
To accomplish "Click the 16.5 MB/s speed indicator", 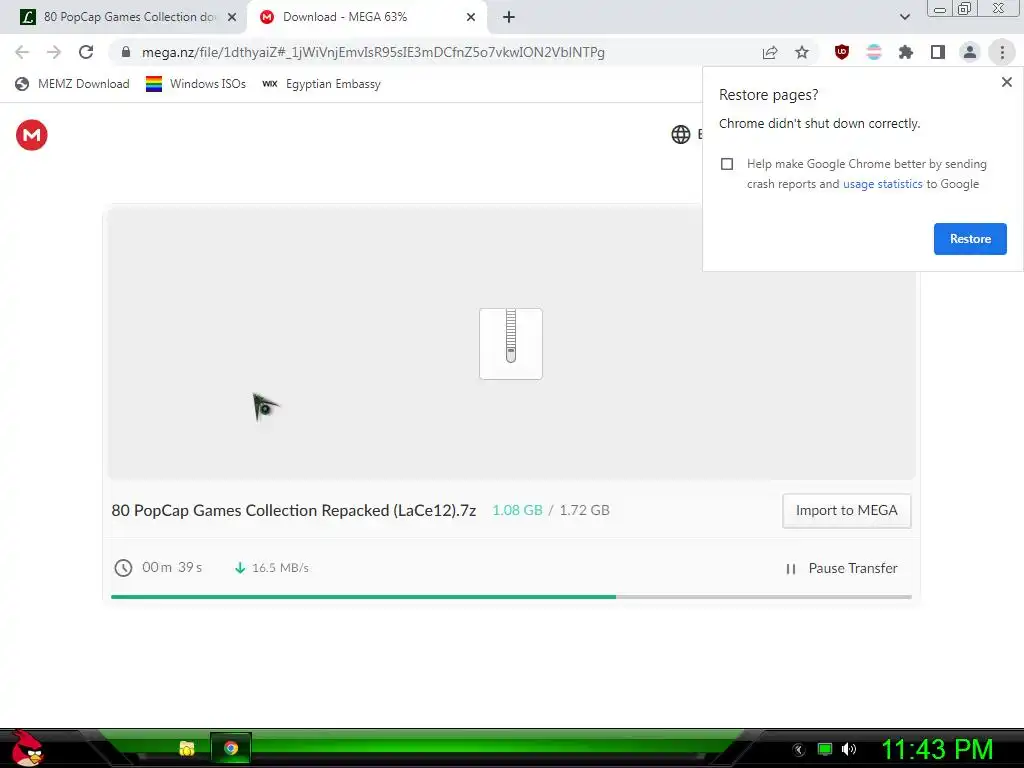I will pyautogui.click(x=280, y=568).
